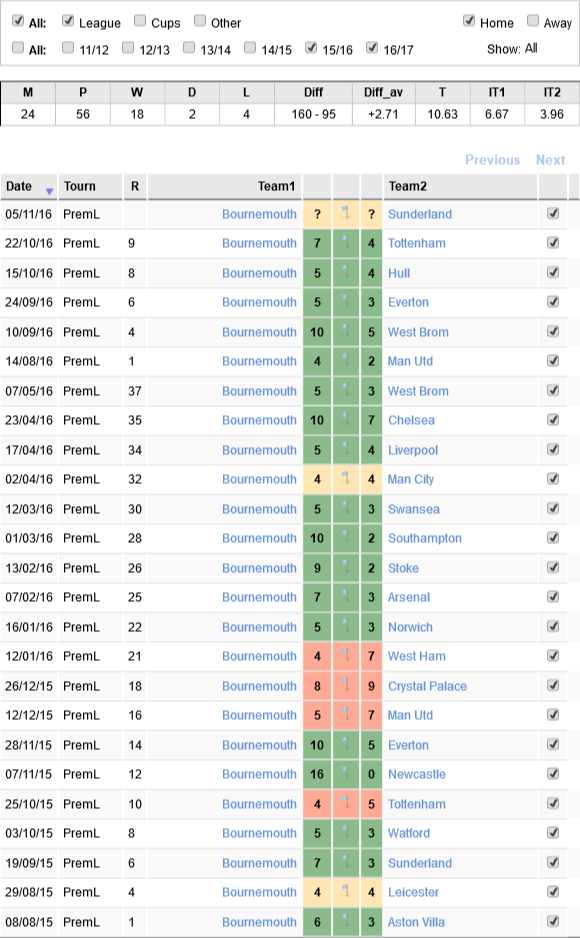Uncheck row checkbox for Hull match

tap(553, 272)
